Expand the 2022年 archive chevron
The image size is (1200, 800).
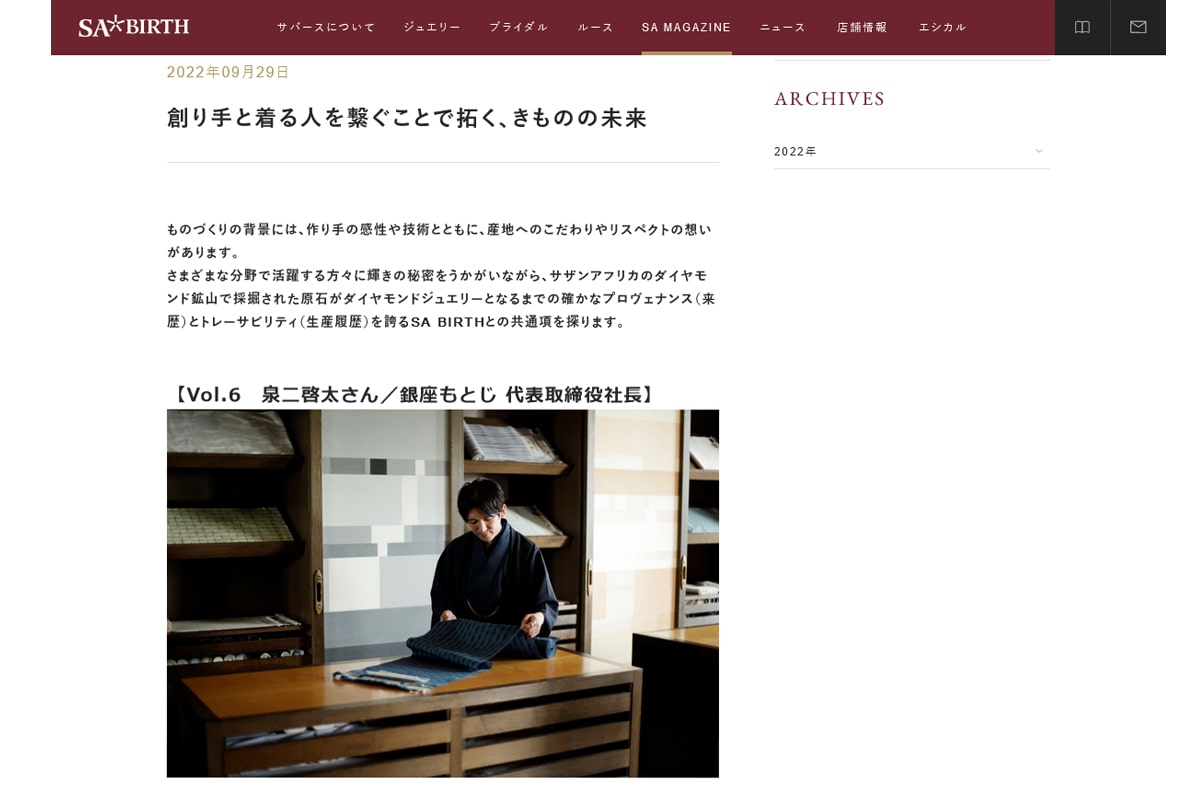point(1039,151)
